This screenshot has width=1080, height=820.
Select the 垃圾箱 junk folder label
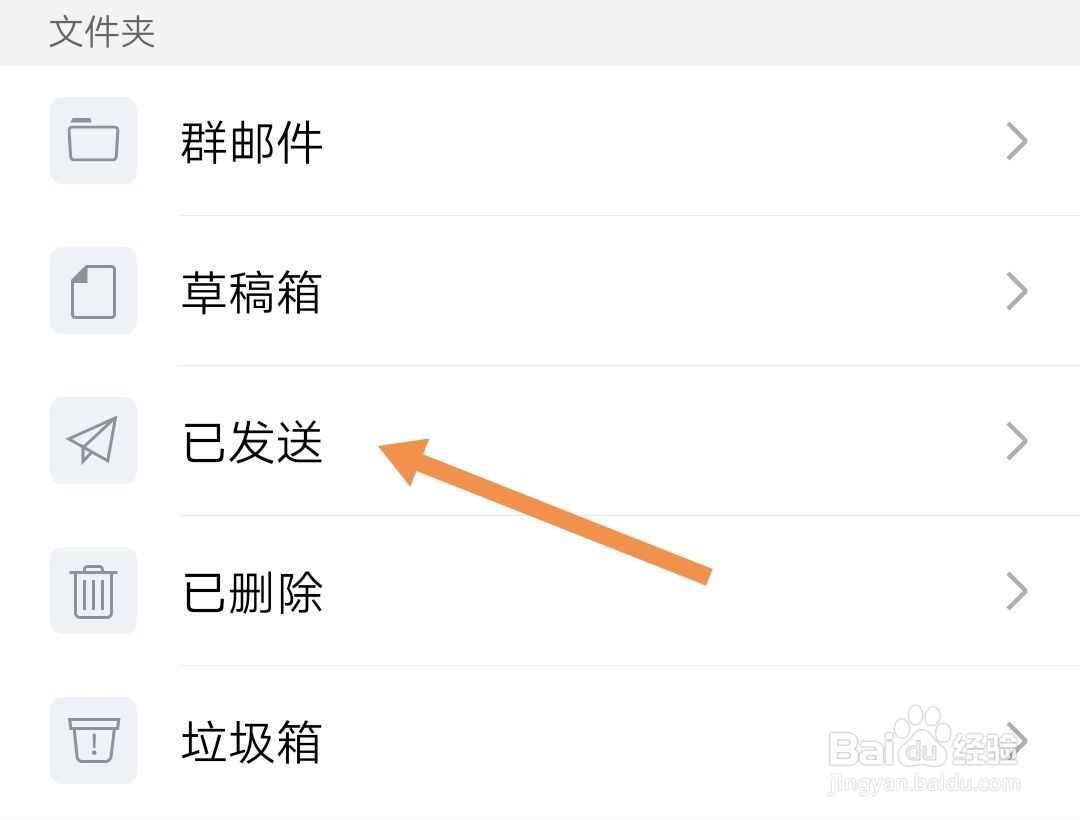point(252,742)
